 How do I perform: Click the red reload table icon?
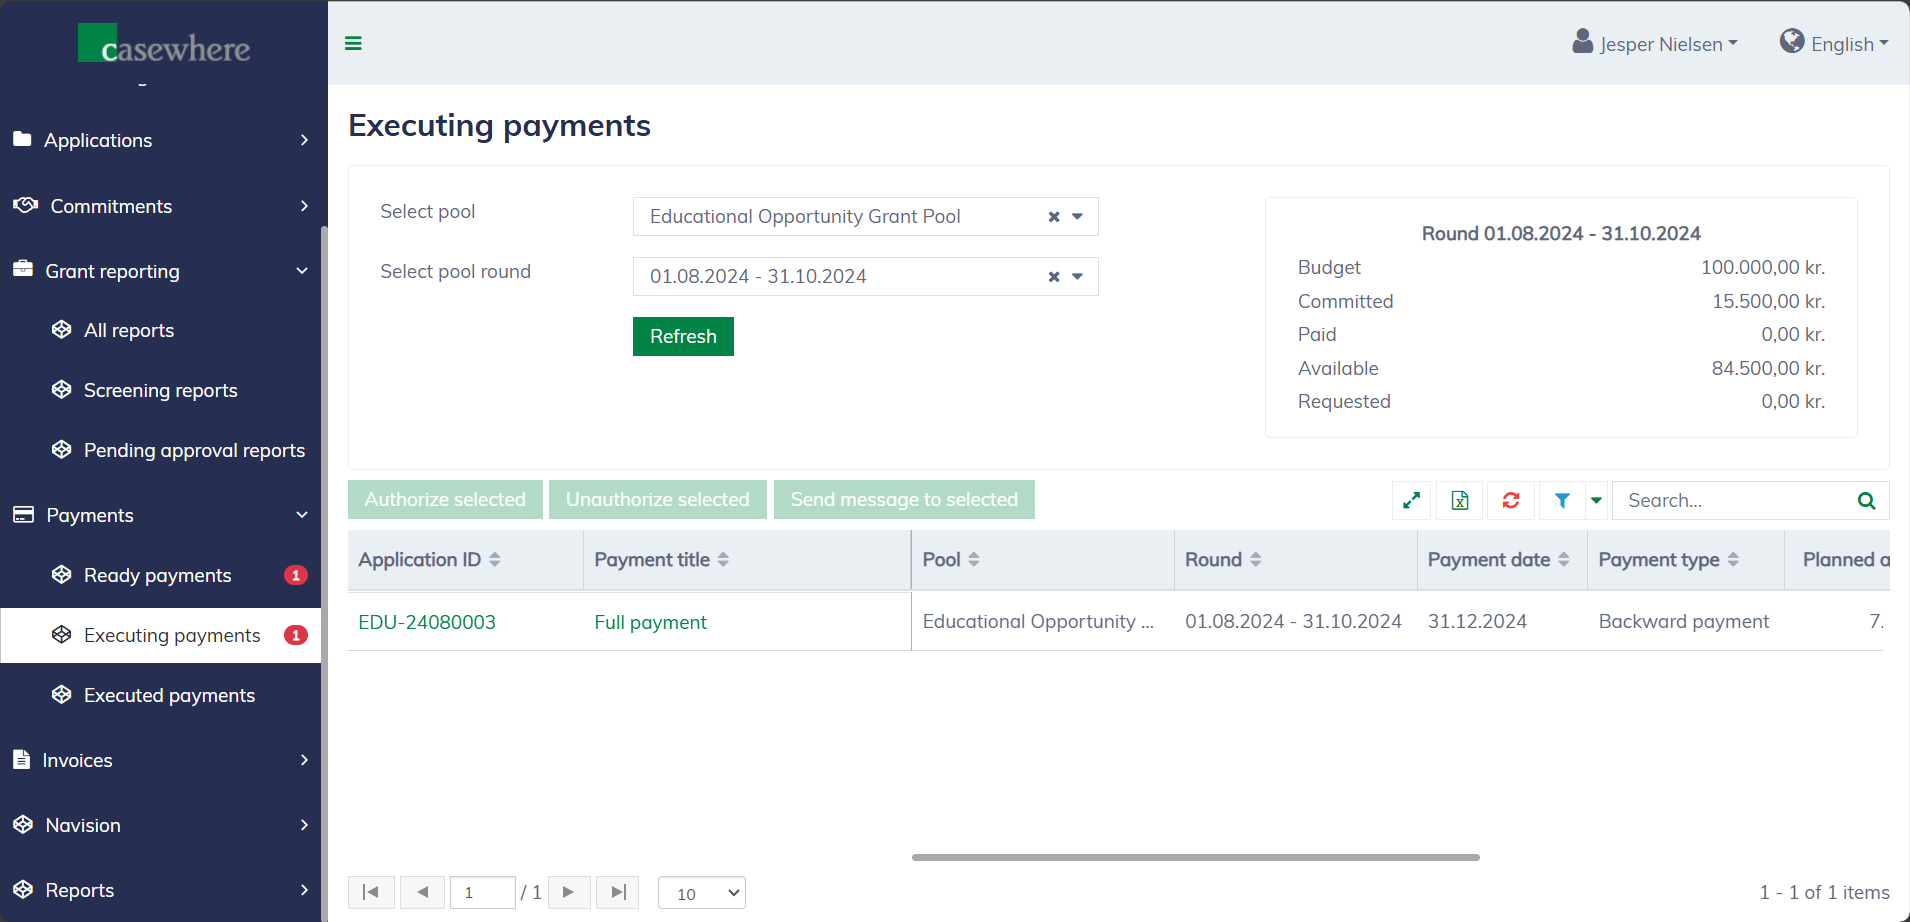(1511, 500)
